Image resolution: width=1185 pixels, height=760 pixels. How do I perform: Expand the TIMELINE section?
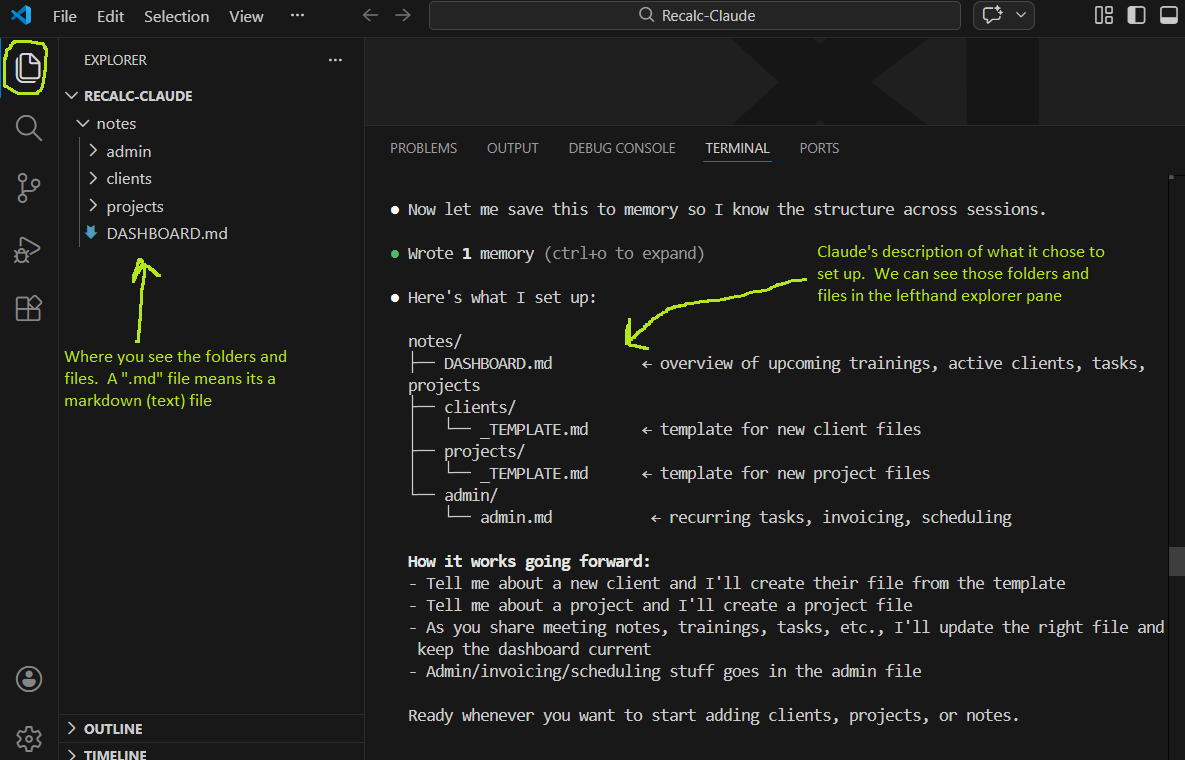tap(211, 752)
